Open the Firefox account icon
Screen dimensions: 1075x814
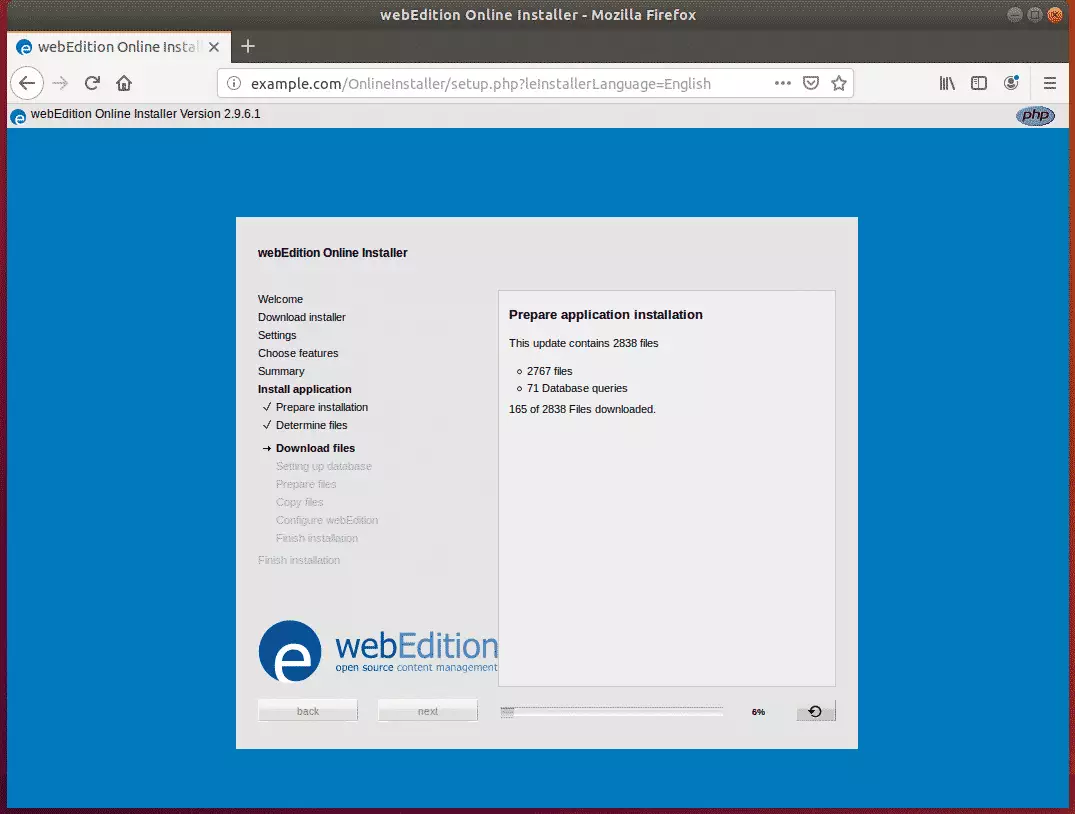(1011, 84)
